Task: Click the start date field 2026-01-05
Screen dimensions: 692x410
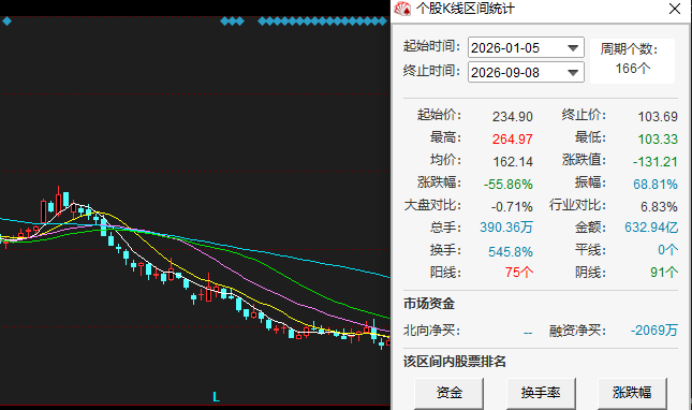Action: click(526, 48)
